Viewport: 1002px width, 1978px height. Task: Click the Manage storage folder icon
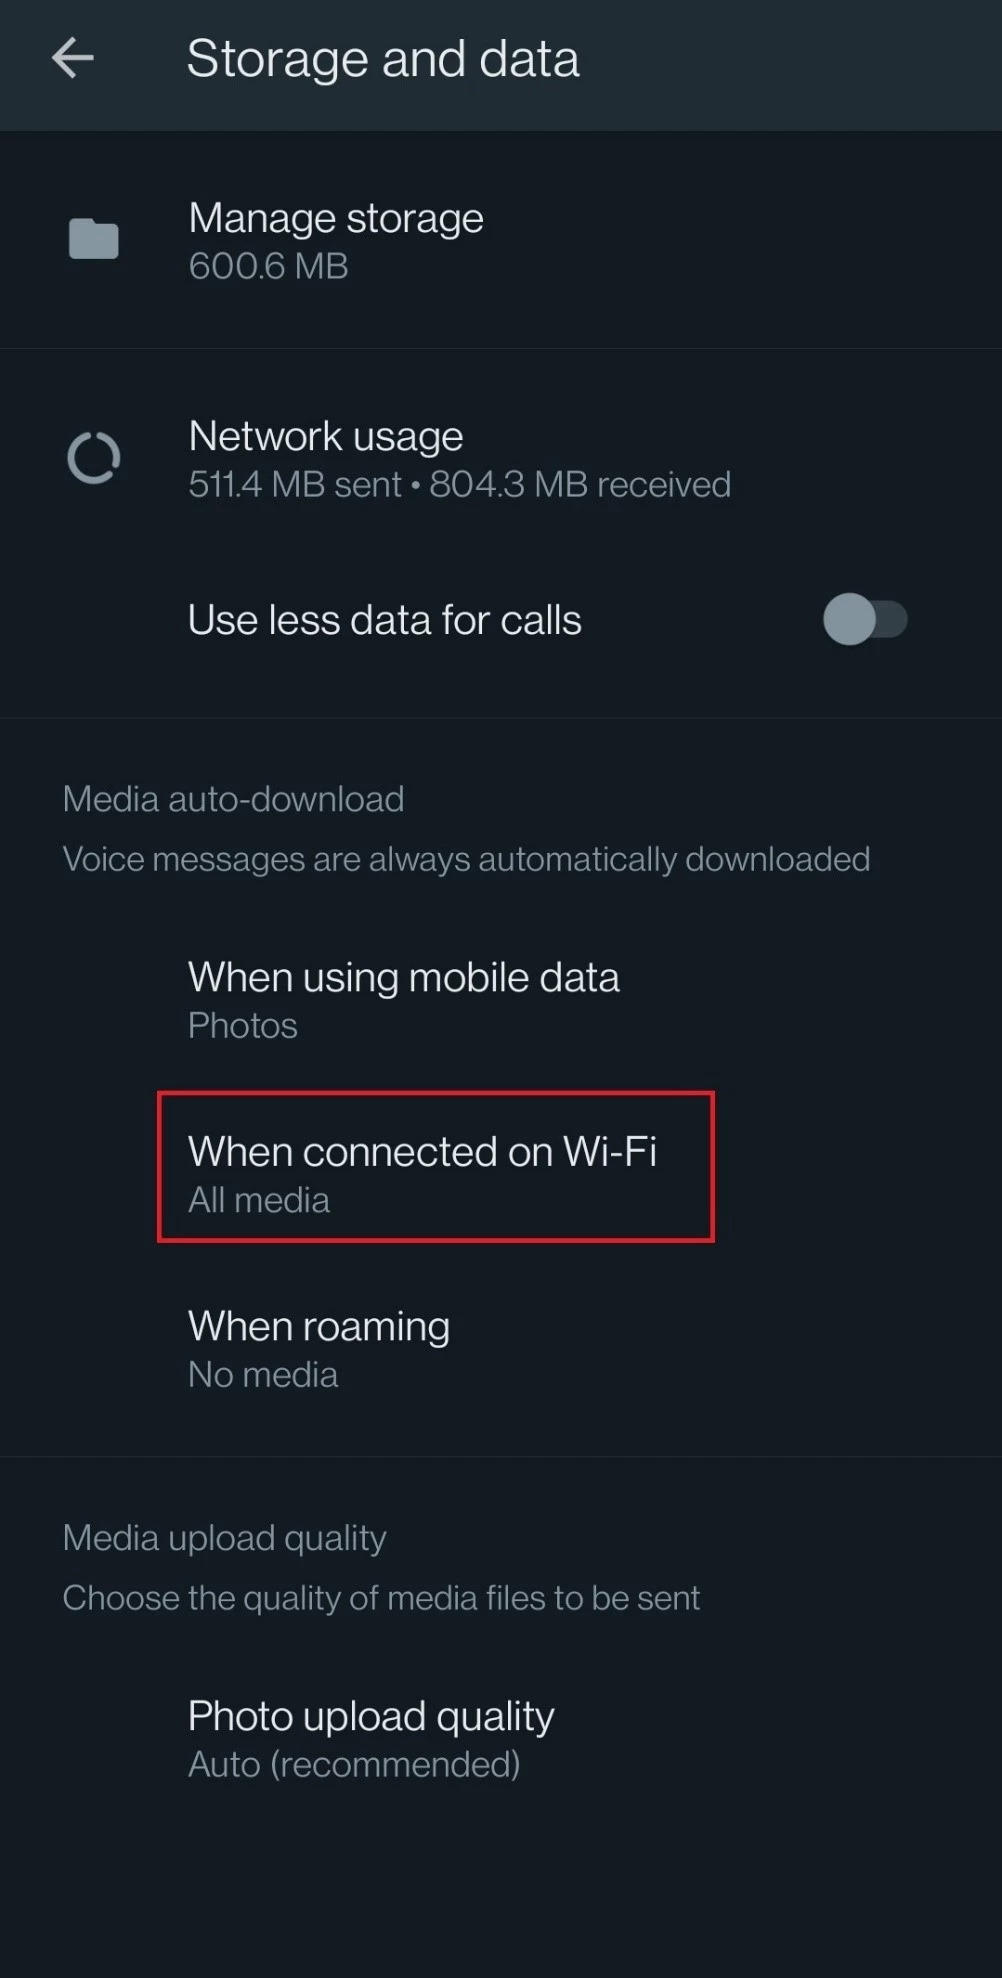click(x=93, y=239)
